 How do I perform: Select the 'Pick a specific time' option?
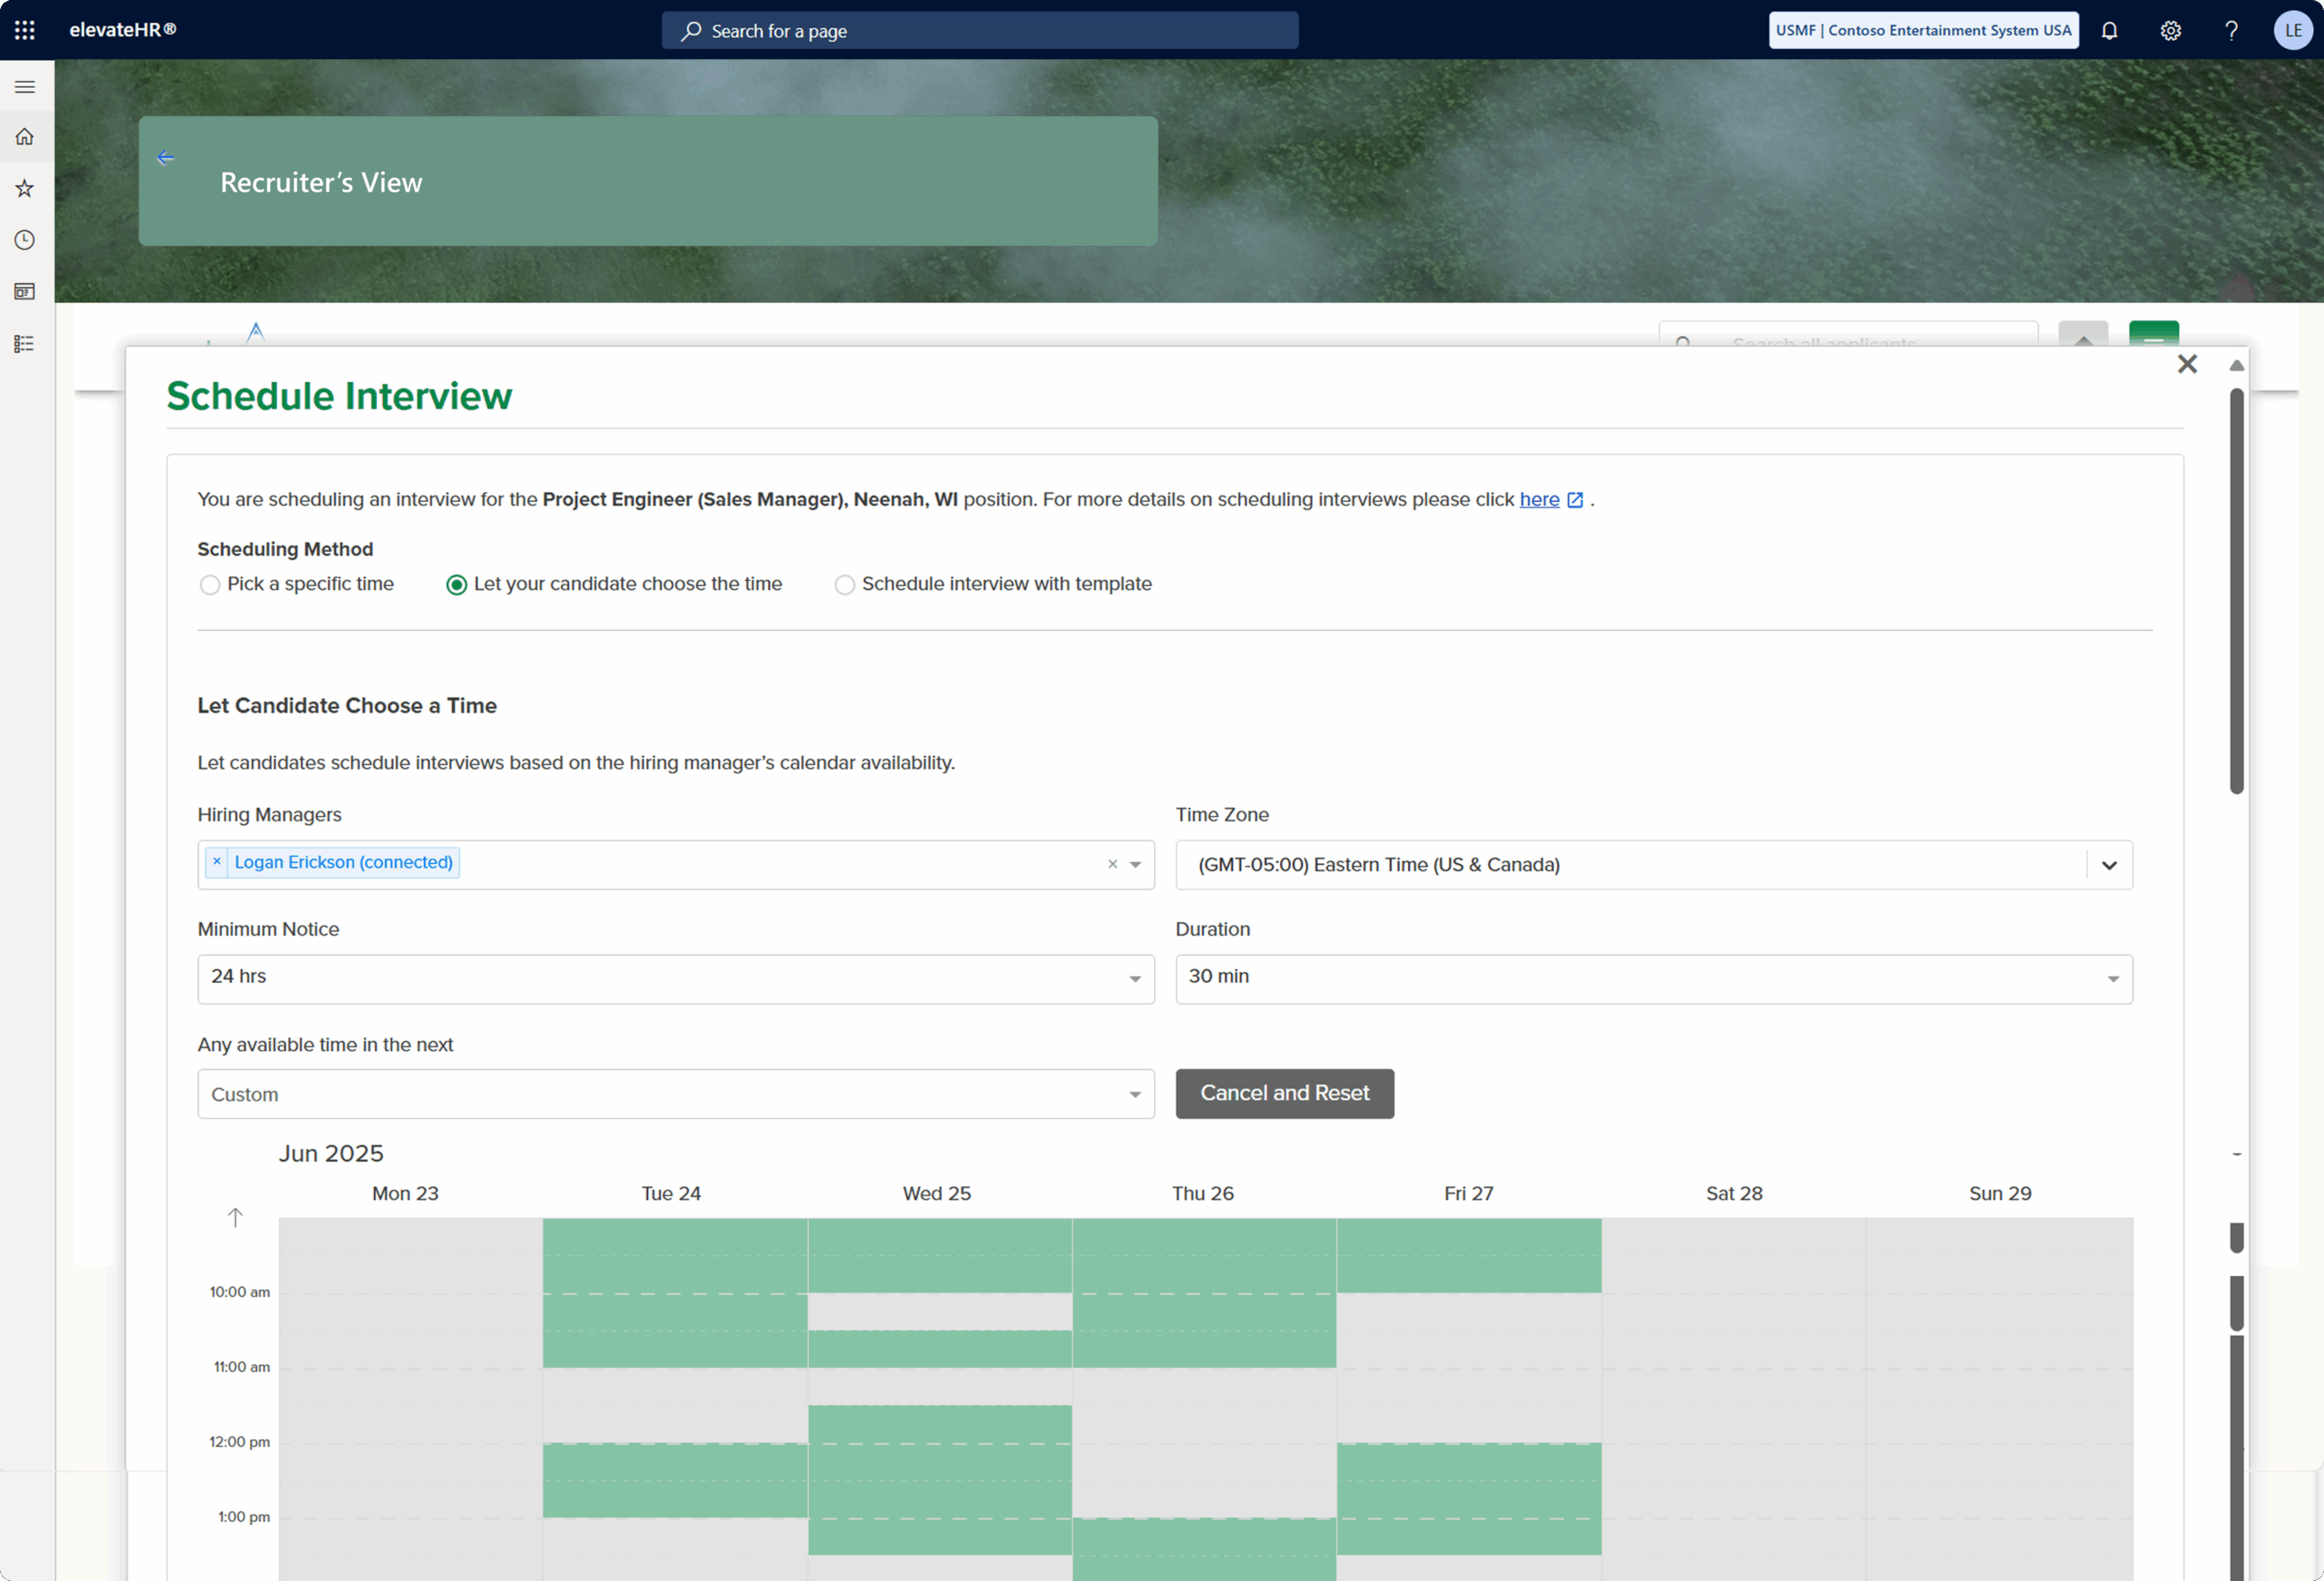coord(210,585)
